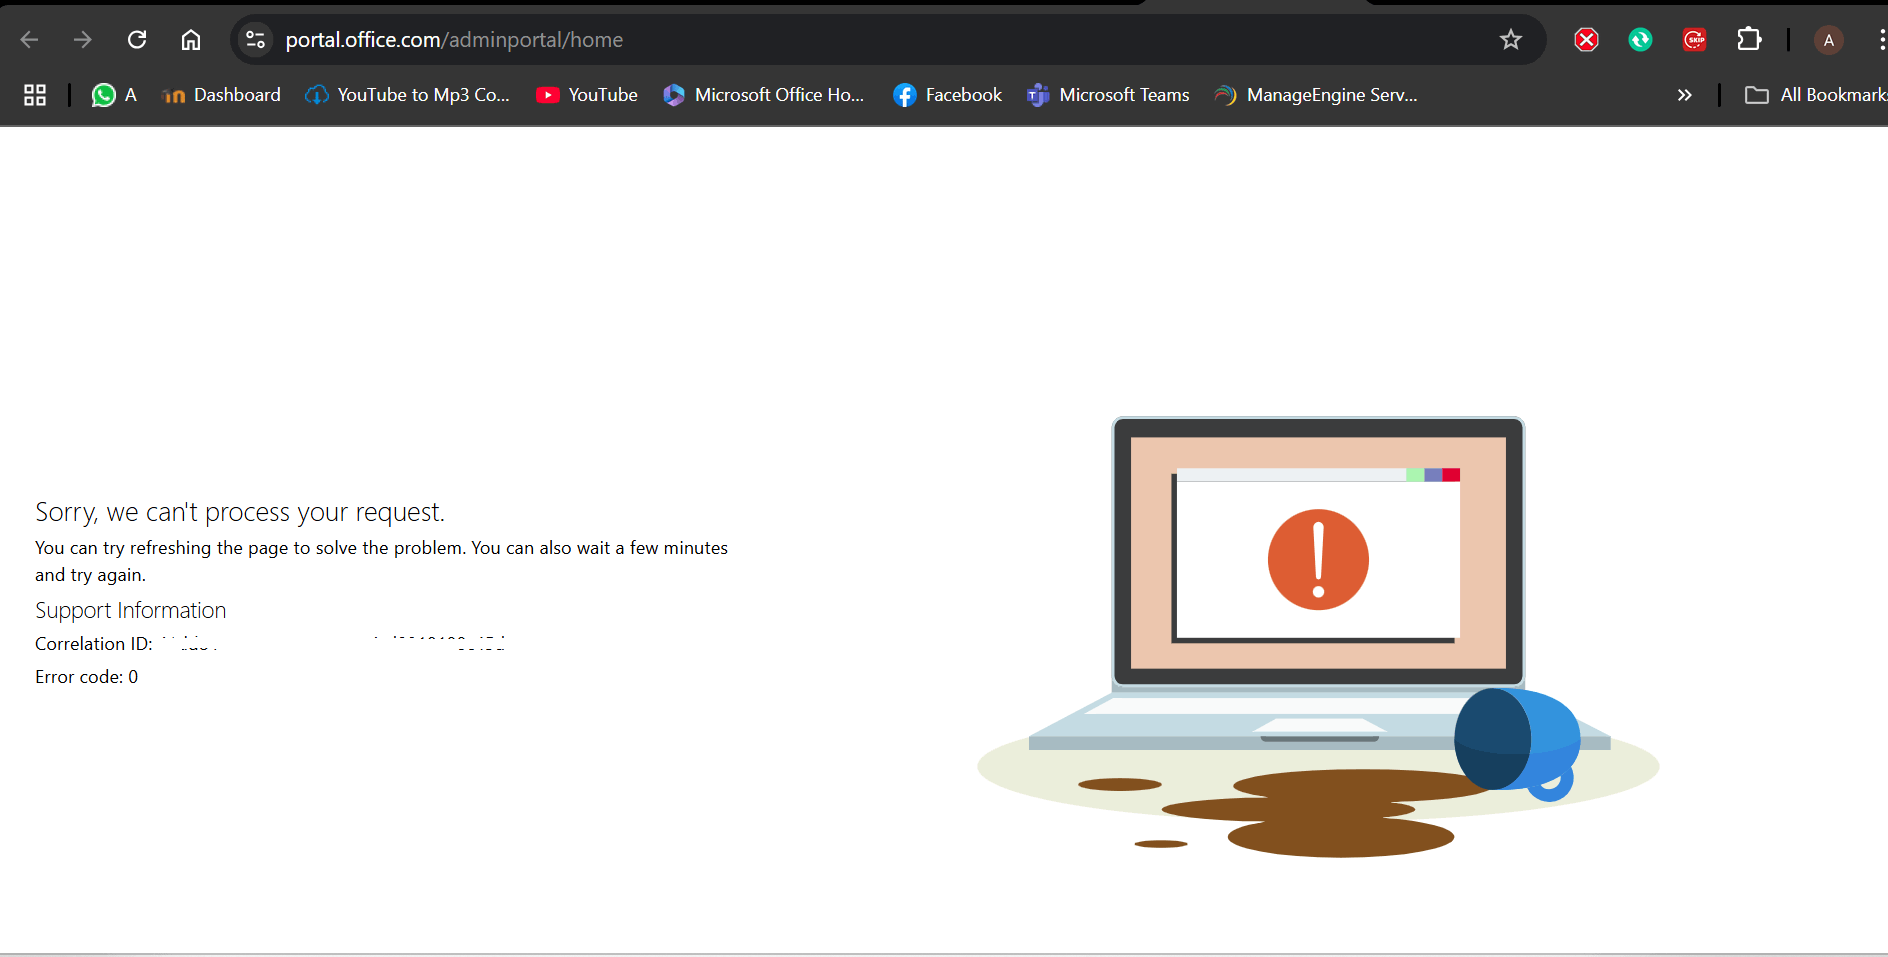This screenshot has width=1888, height=957.
Task: Open the YouTube bookmark
Action: (587, 95)
